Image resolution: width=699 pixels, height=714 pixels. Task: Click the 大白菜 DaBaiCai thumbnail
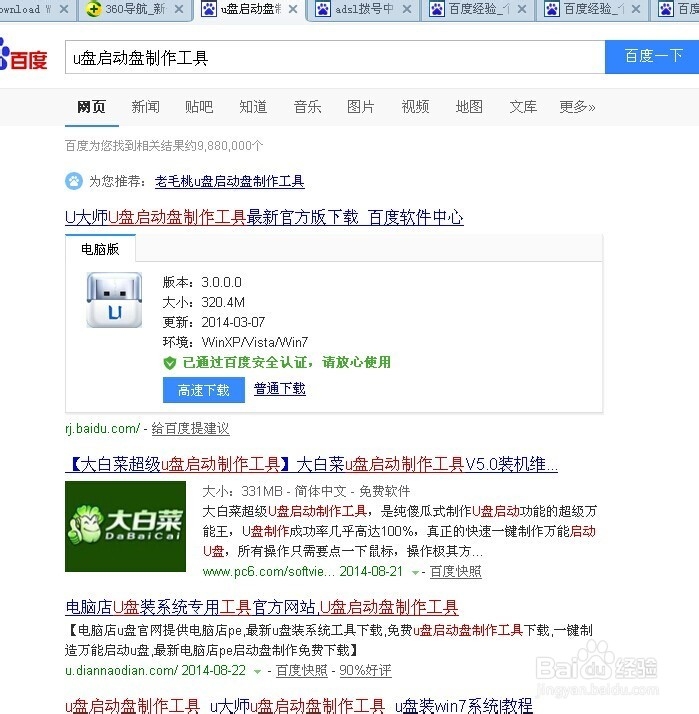(x=125, y=526)
